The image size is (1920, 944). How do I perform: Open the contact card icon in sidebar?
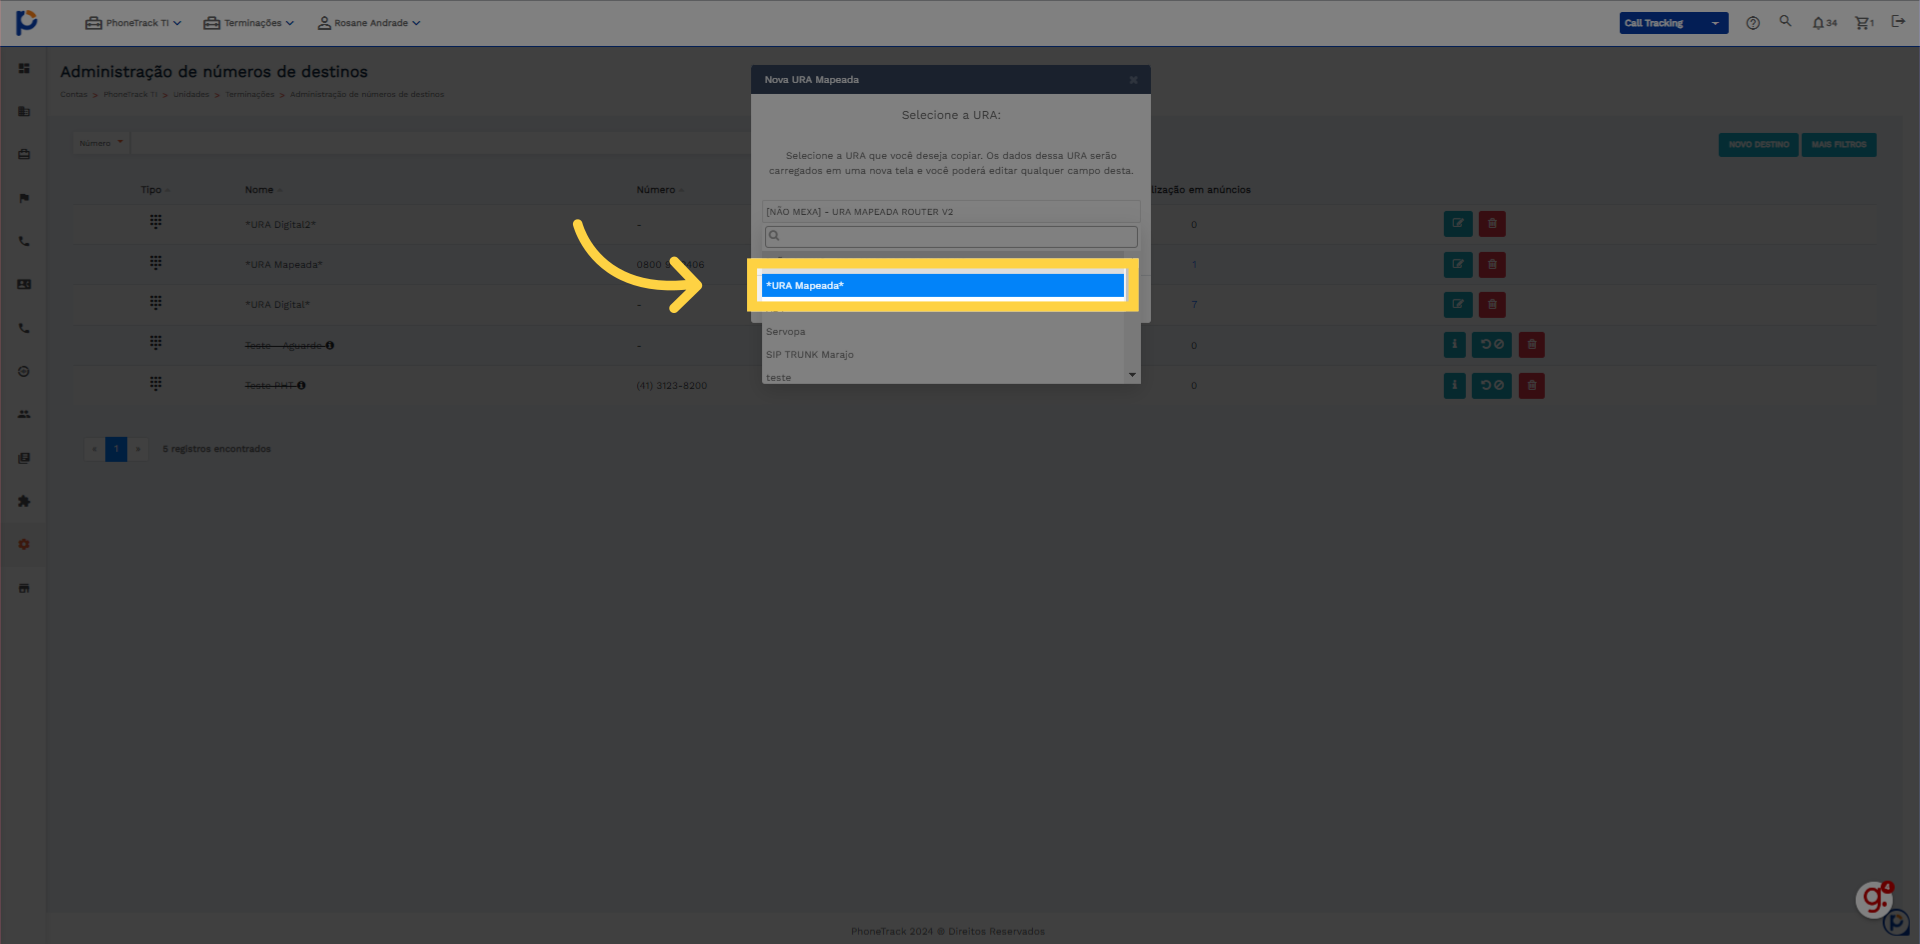click(x=24, y=285)
